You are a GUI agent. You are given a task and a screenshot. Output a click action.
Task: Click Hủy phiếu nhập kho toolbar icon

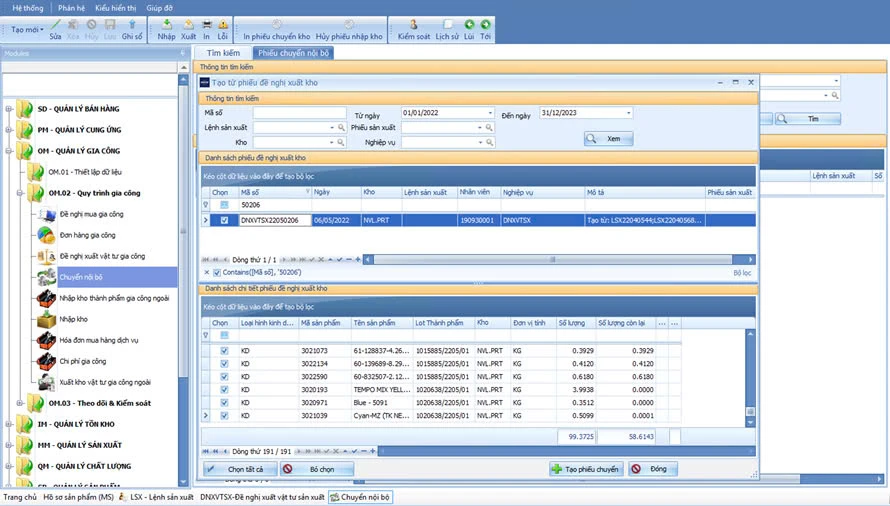pyautogui.click(x=349, y=24)
